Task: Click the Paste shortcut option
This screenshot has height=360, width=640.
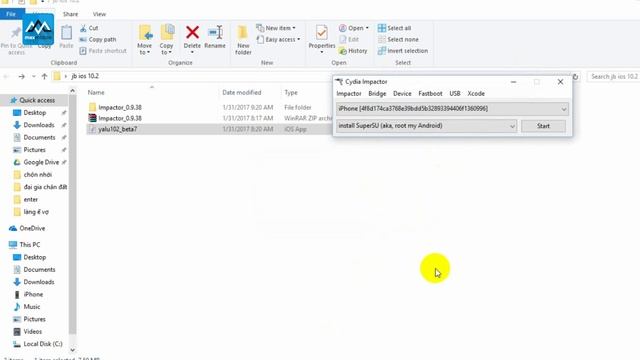Action: click(x=103, y=51)
